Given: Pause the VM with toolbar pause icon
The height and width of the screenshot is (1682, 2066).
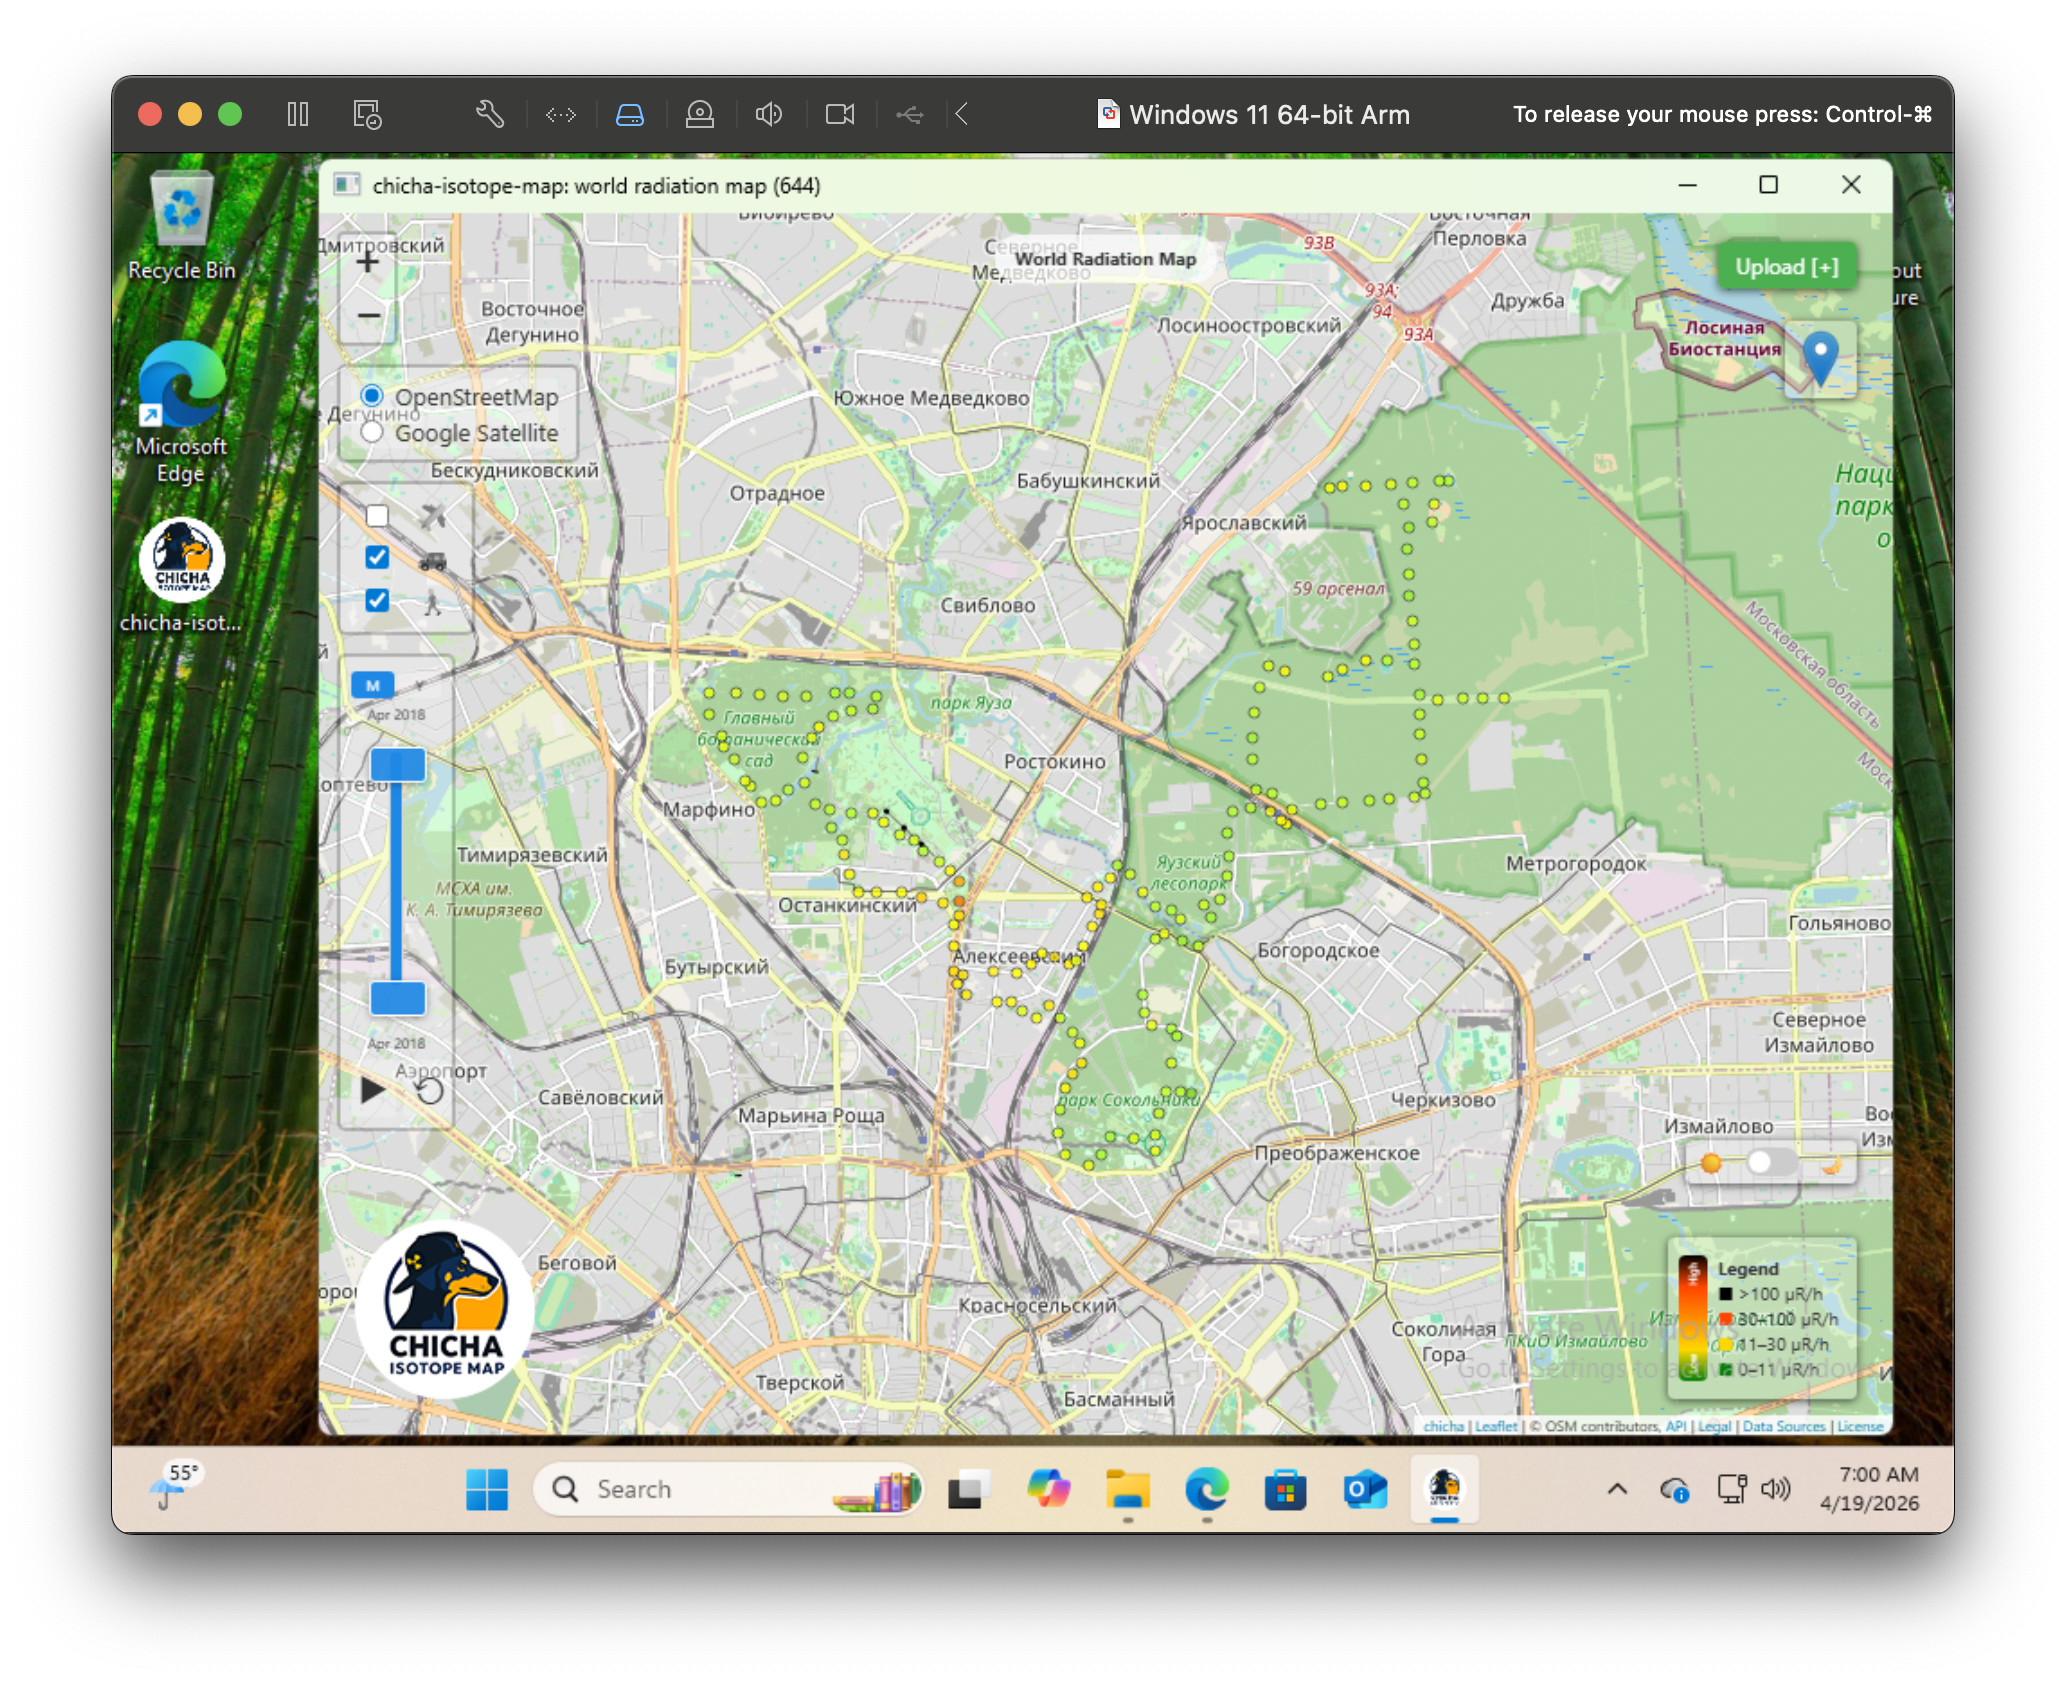Looking at the screenshot, I should pyautogui.click(x=298, y=114).
